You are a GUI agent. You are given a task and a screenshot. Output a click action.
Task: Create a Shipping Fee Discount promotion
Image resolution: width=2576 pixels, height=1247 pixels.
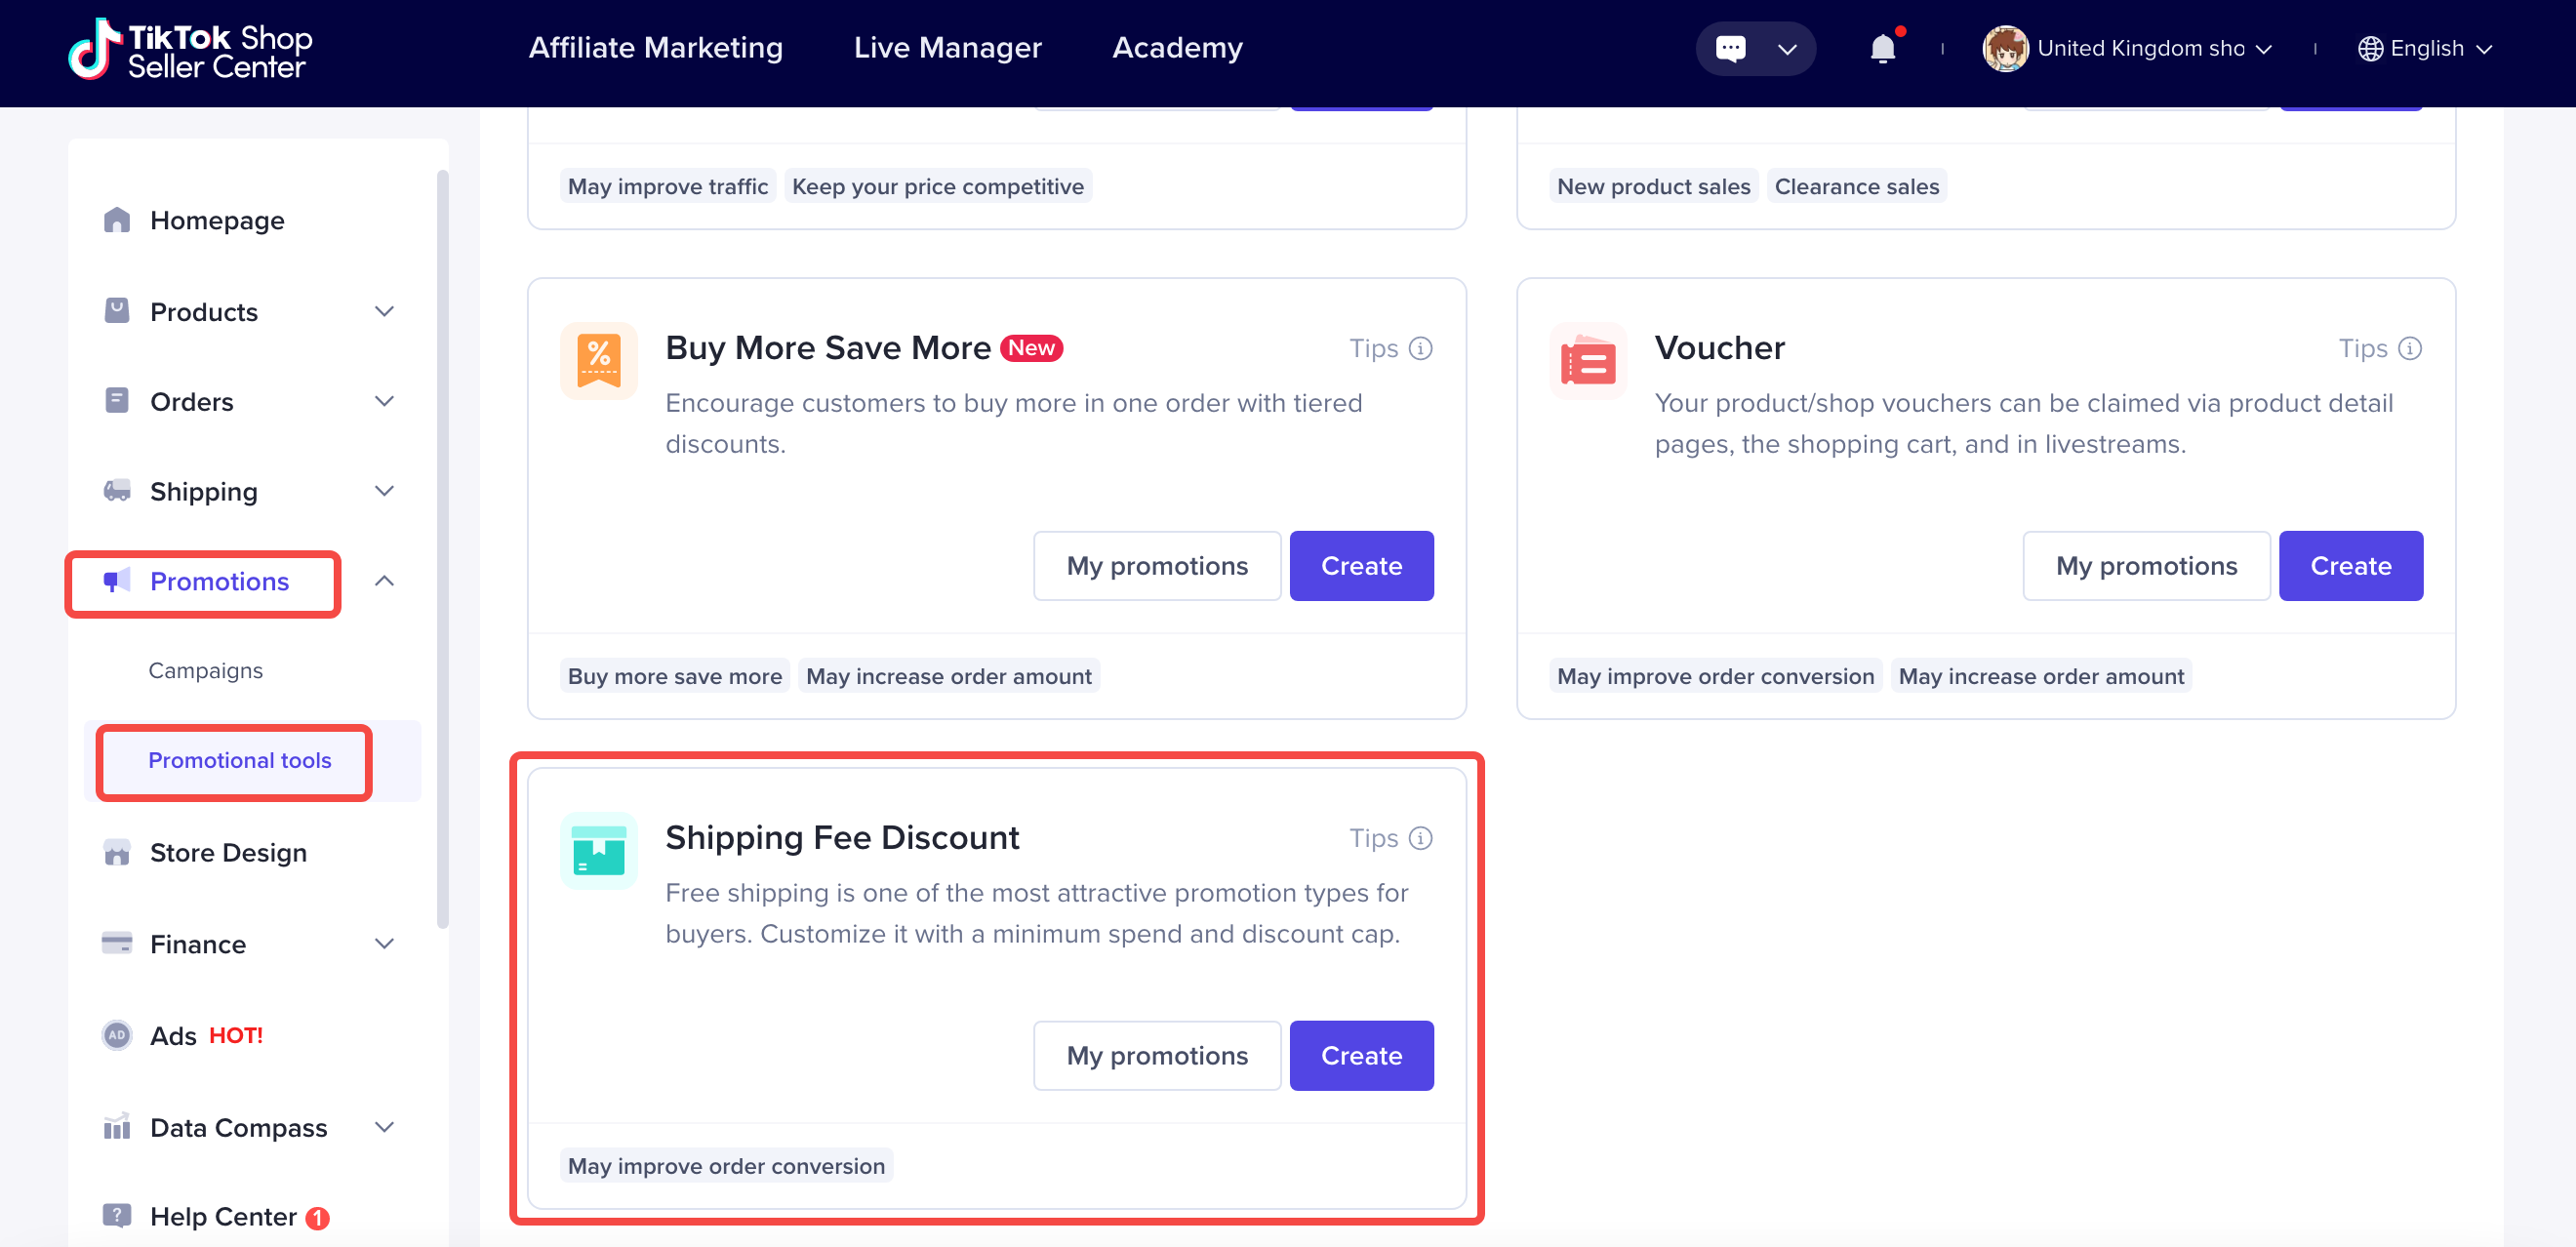point(1361,1055)
